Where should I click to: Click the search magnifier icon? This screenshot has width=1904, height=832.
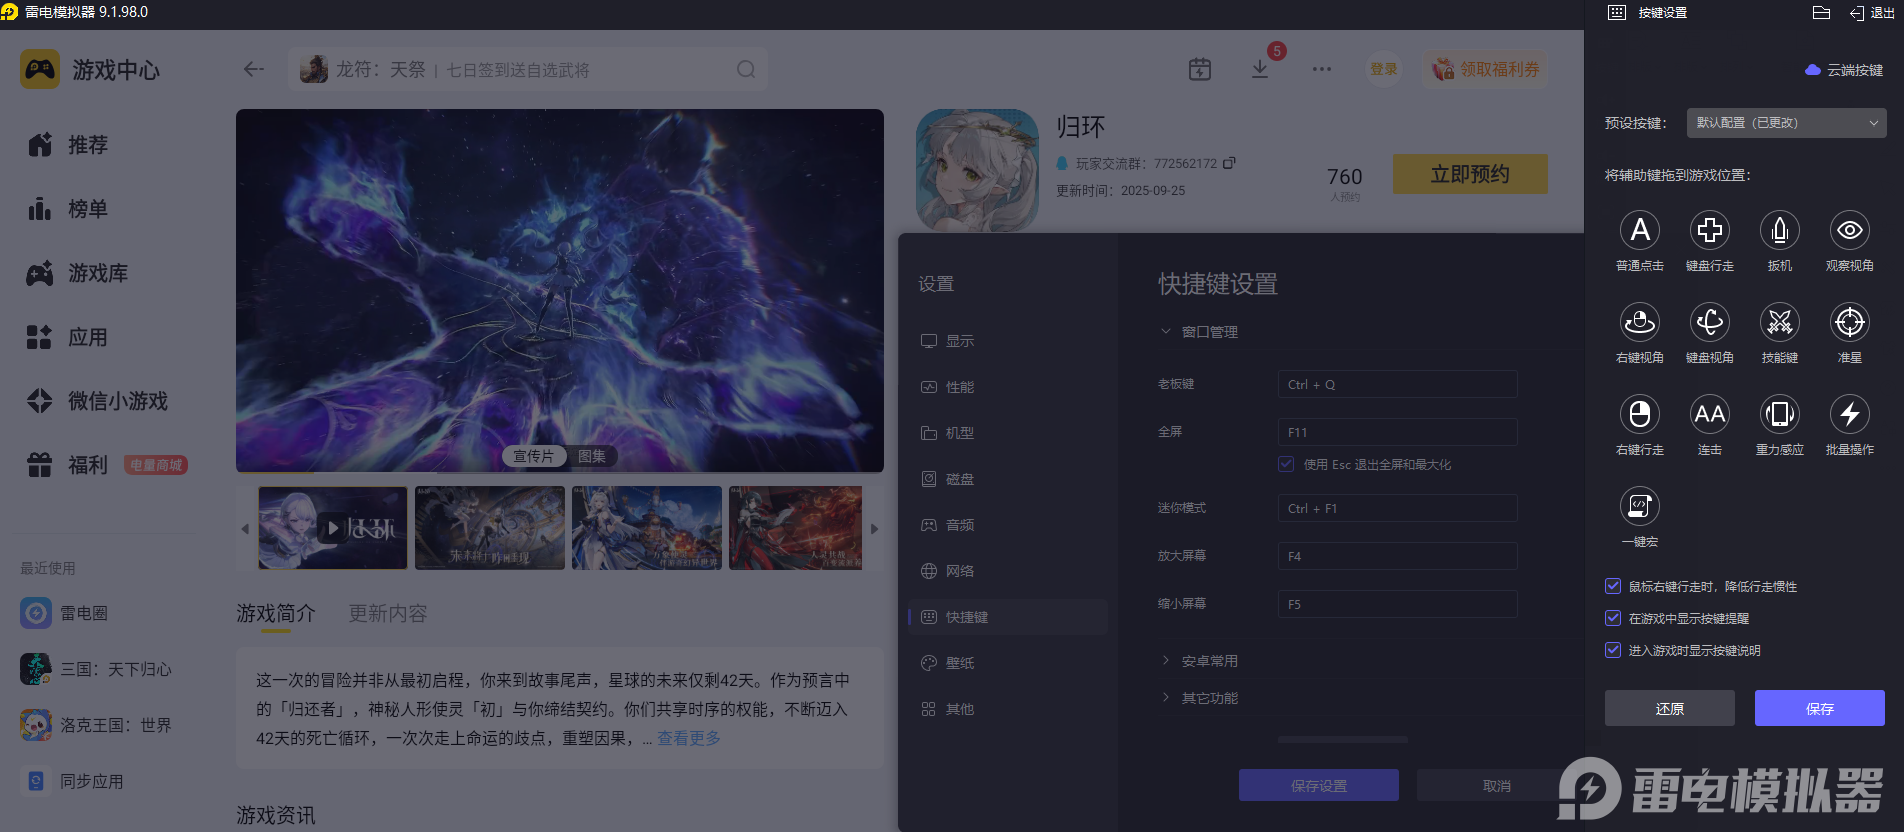pos(746,69)
